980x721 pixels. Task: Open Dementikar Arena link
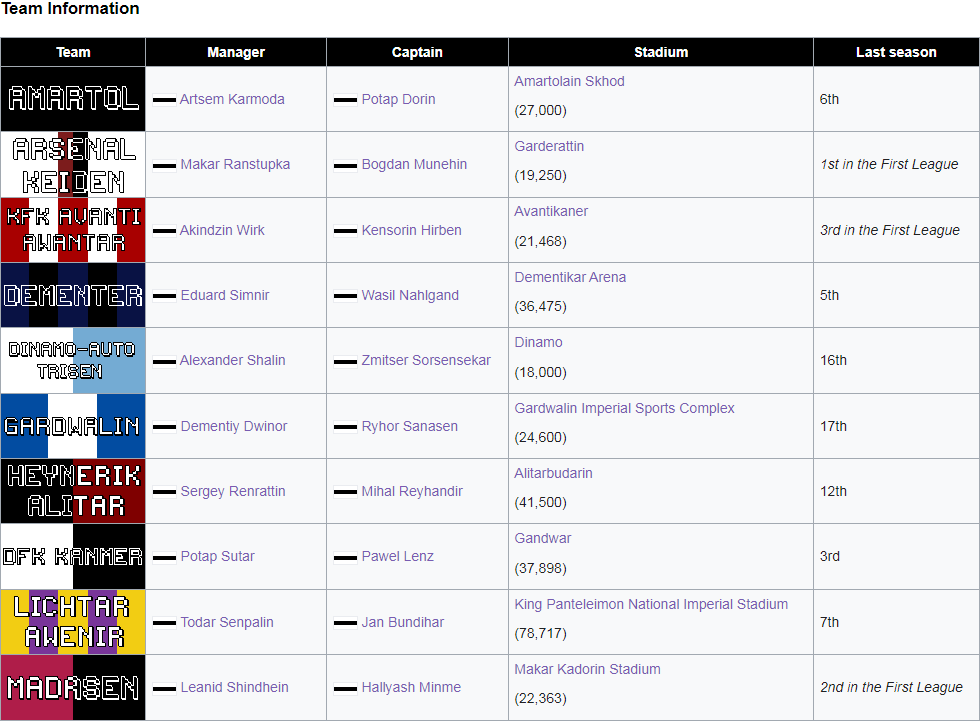[570, 277]
